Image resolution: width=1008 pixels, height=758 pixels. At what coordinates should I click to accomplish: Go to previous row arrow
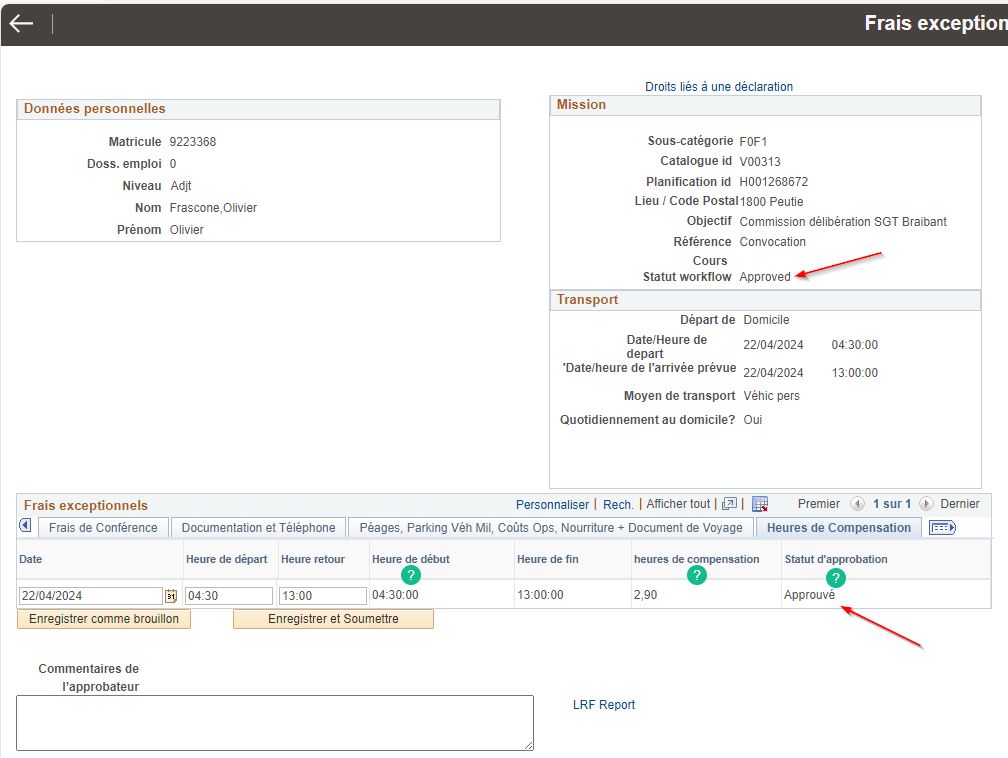tap(857, 504)
